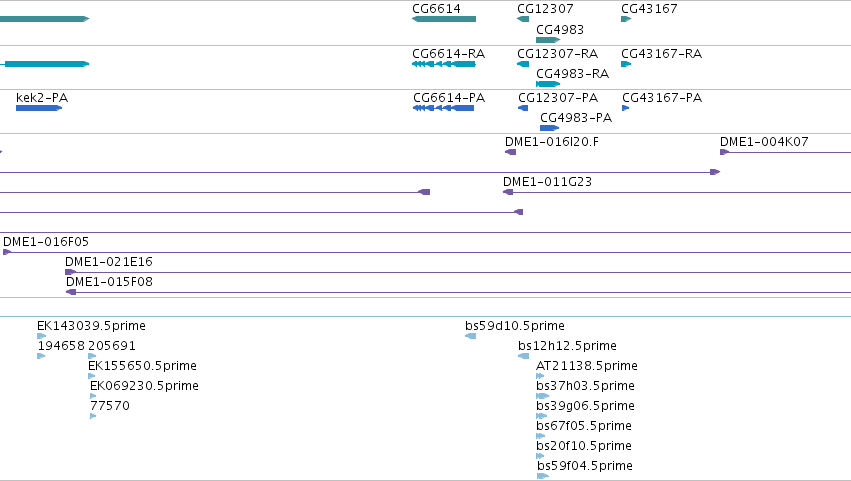The image size is (851, 481).
Task: Open the bs67f05.5prime EST label
Action: (584, 427)
